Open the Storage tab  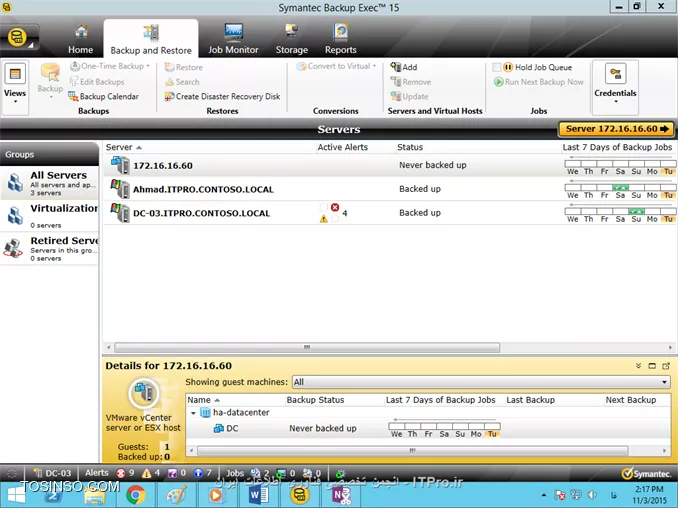coord(292,39)
